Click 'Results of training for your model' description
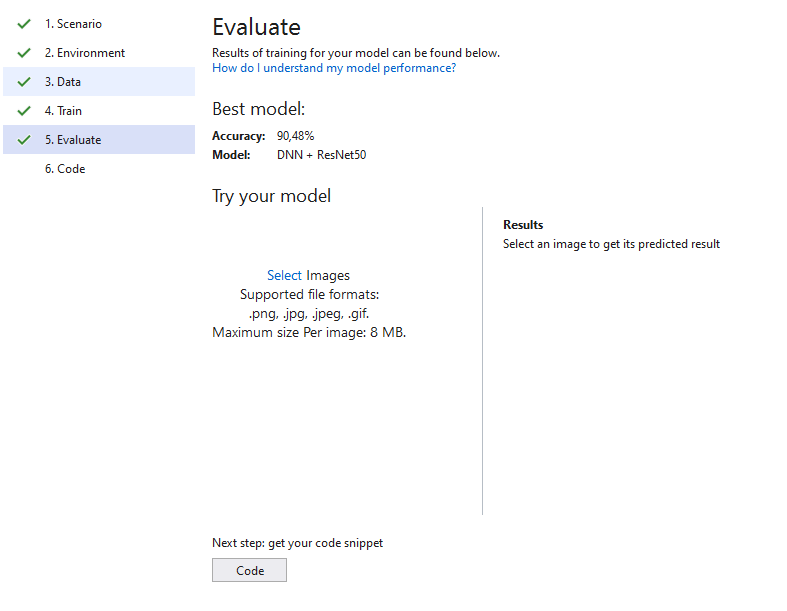The height and width of the screenshot is (611, 787). click(356, 53)
